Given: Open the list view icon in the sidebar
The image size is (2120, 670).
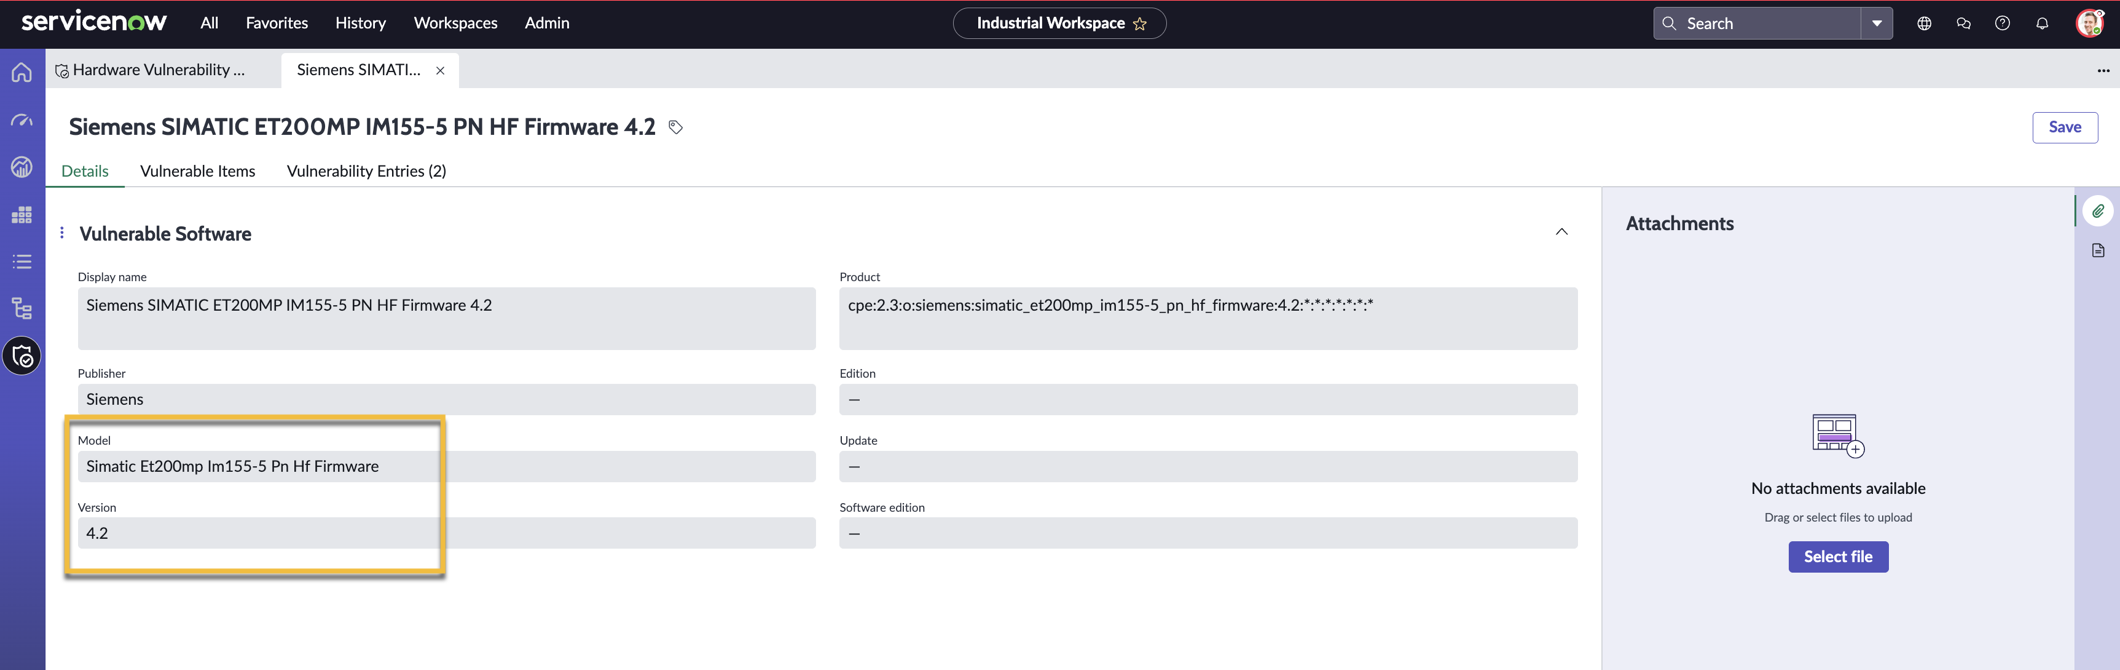Looking at the screenshot, I should 22,261.
